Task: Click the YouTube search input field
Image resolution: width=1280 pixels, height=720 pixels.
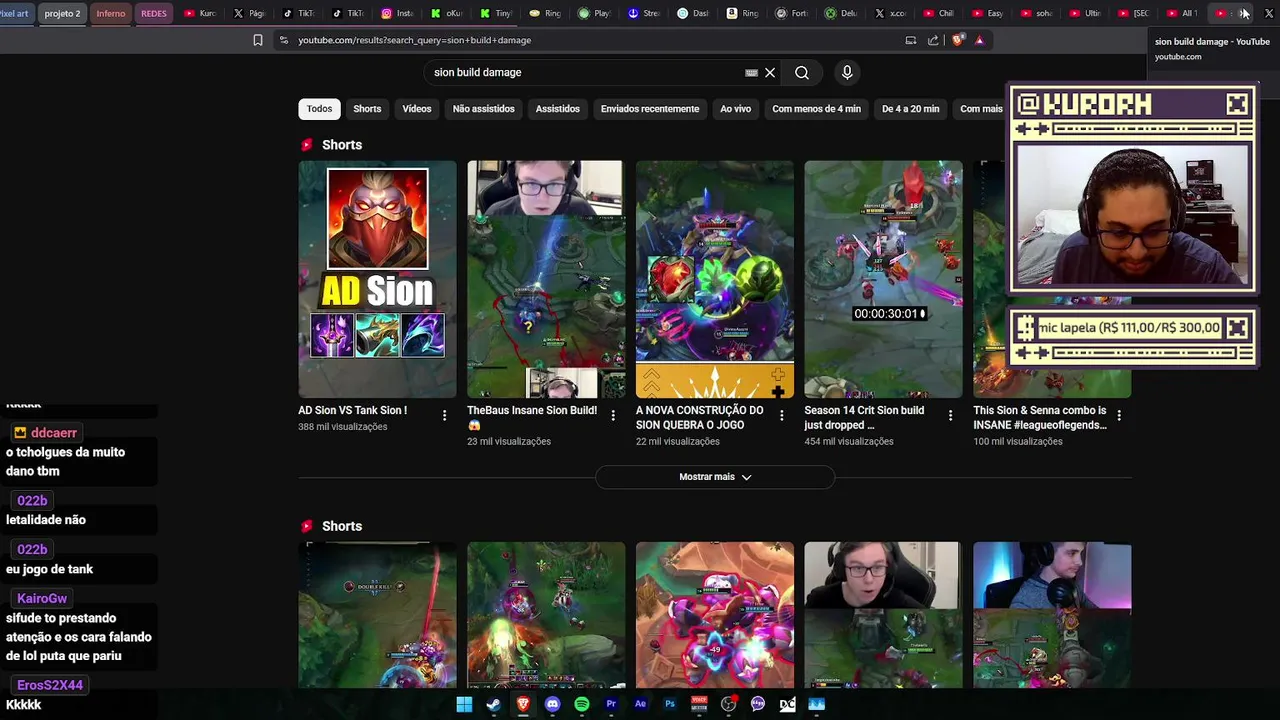Action: [x=585, y=72]
